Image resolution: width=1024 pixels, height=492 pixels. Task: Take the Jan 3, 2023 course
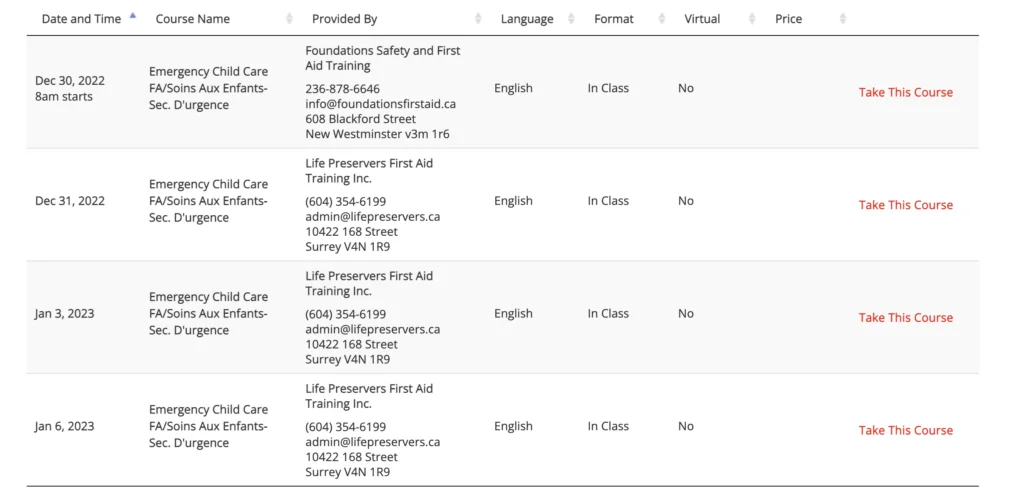906,318
